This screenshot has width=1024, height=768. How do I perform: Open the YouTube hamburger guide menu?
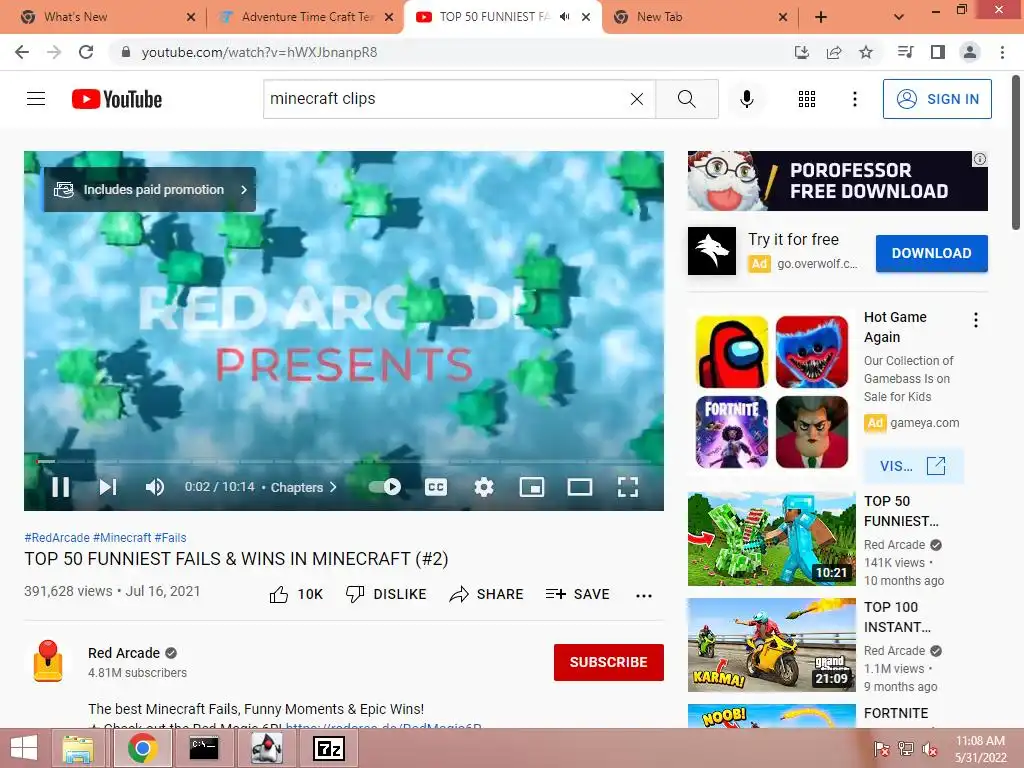coord(36,99)
